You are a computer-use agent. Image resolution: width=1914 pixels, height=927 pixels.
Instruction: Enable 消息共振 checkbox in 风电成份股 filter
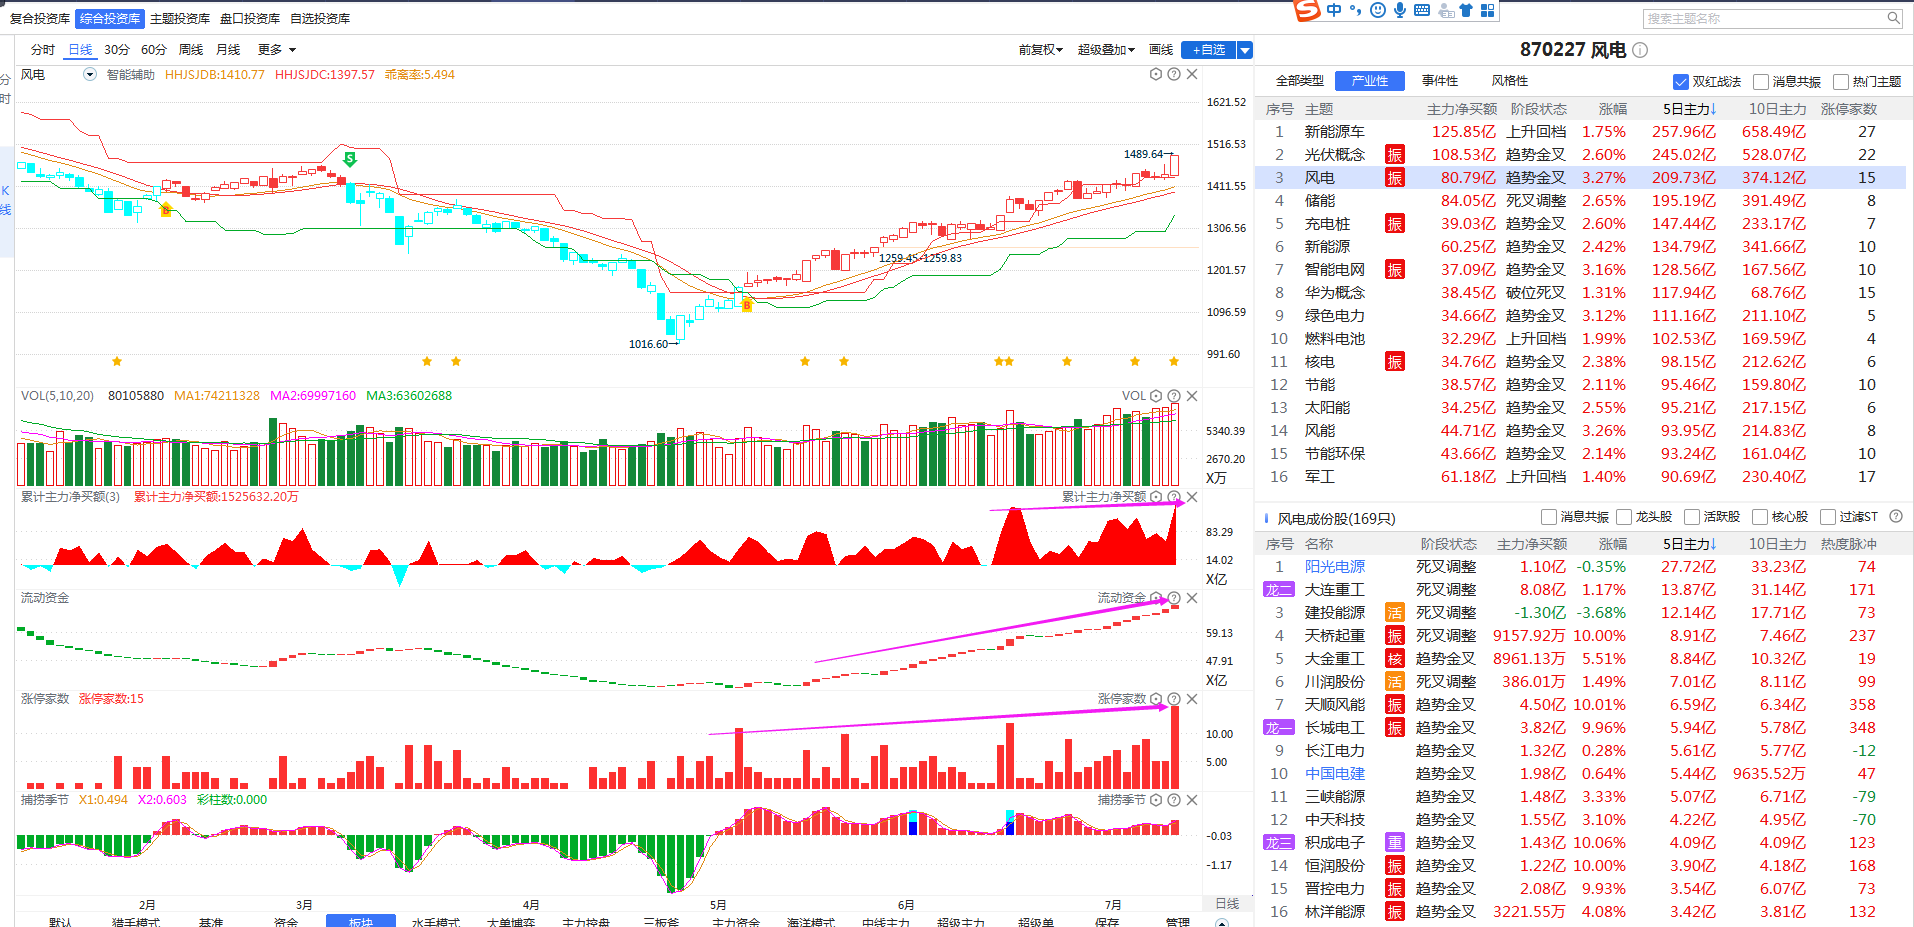(x=1548, y=517)
